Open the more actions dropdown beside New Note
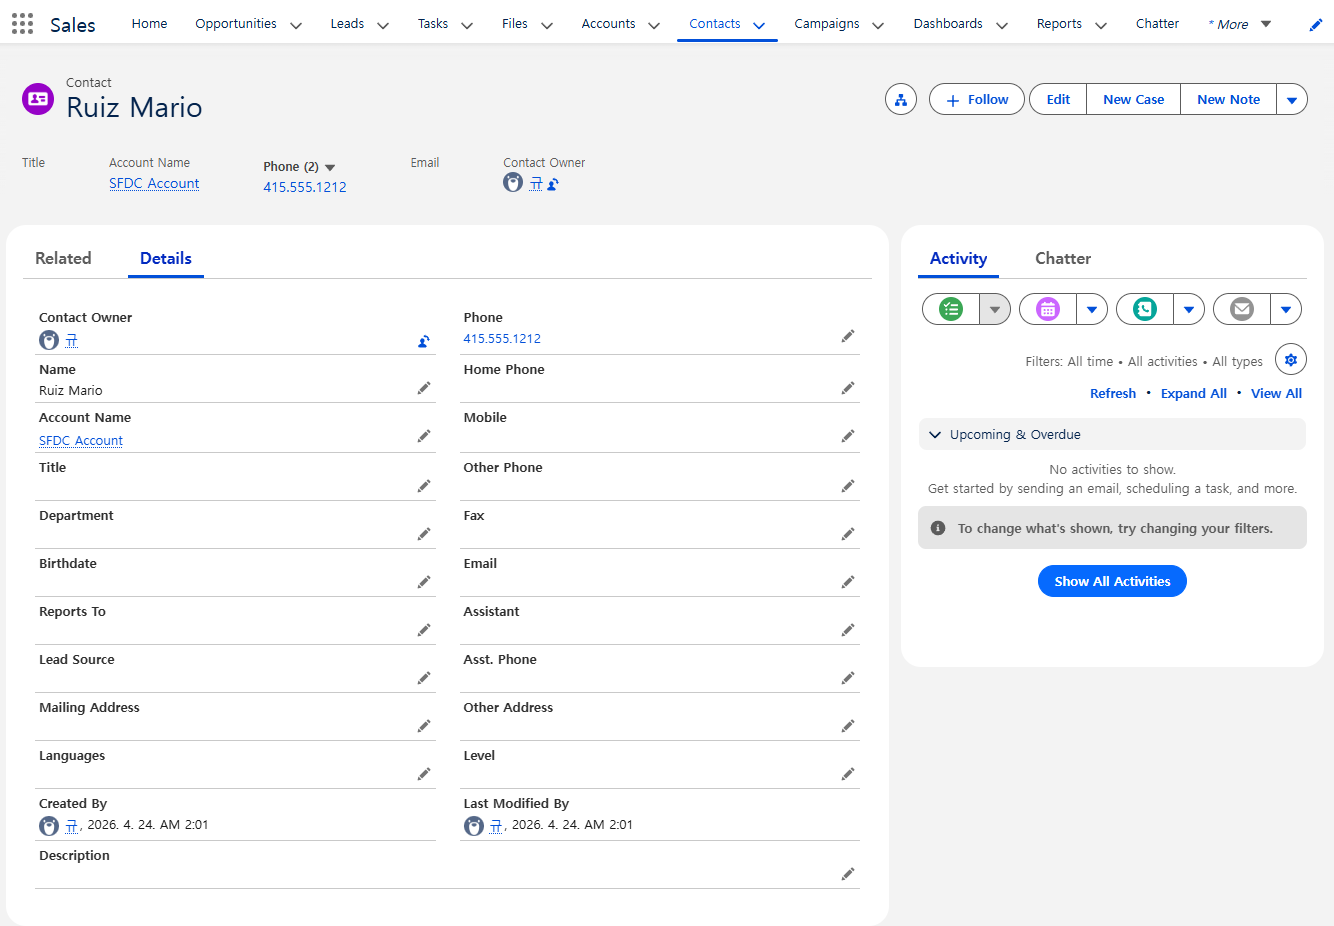 click(x=1291, y=100)
